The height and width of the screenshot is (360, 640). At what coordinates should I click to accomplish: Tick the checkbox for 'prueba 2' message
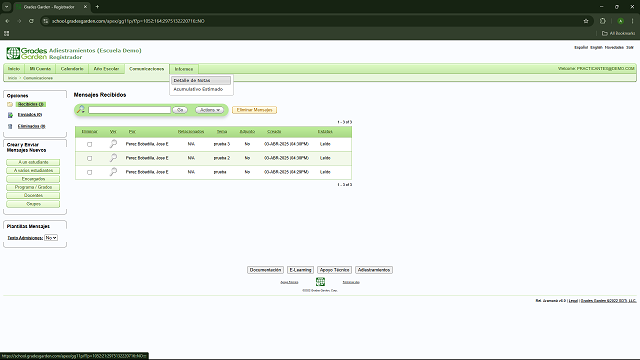pyautogui.click(x=89, y=158)
